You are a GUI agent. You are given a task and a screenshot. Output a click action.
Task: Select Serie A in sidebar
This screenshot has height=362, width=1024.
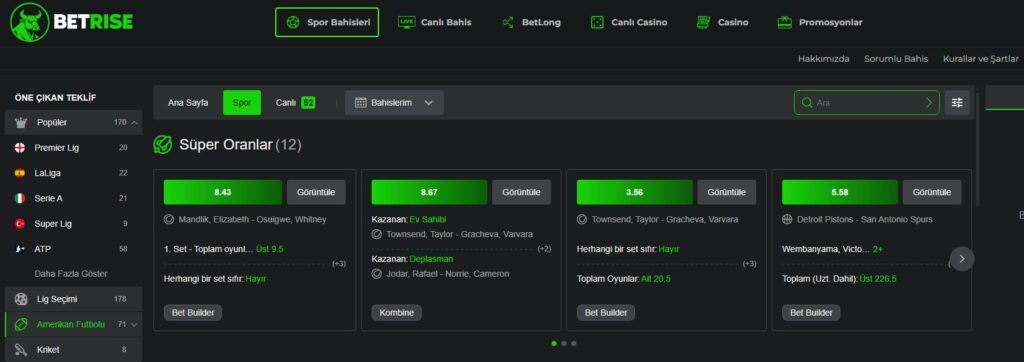coord(73,198)
